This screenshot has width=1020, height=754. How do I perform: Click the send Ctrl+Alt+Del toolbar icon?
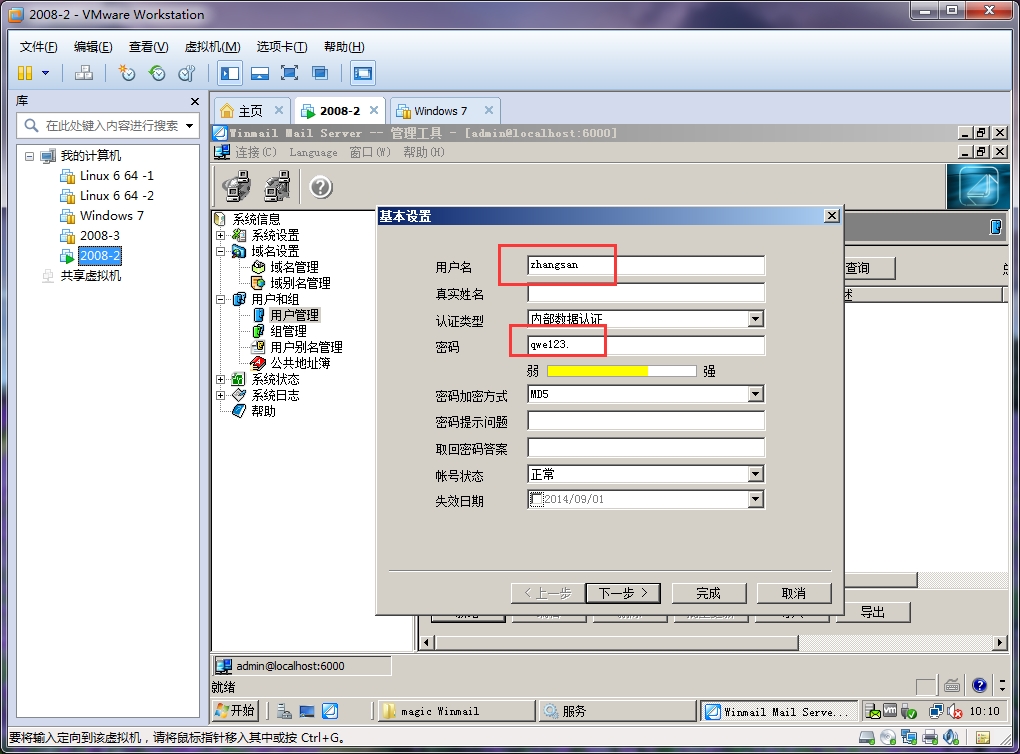[x=83, y=73]
